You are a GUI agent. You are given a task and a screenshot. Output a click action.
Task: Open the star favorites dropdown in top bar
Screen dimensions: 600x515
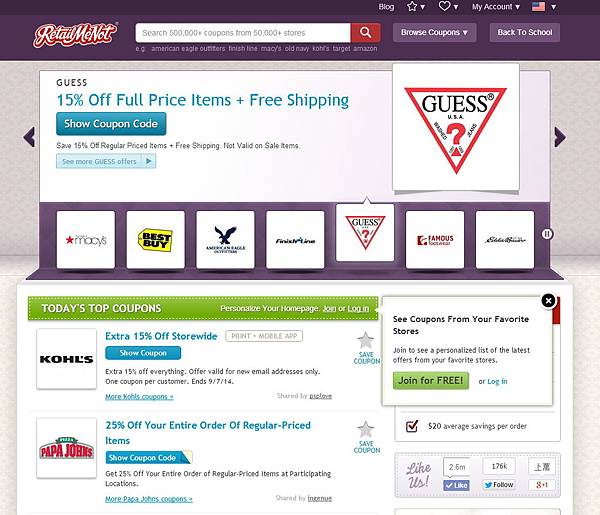click(416, 7)
